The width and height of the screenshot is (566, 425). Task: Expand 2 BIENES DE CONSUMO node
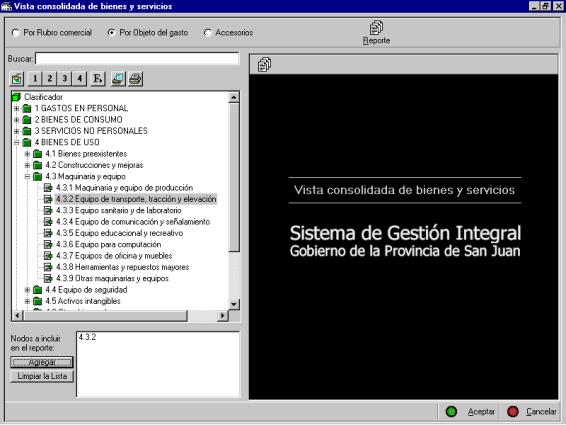pos(17,120)
